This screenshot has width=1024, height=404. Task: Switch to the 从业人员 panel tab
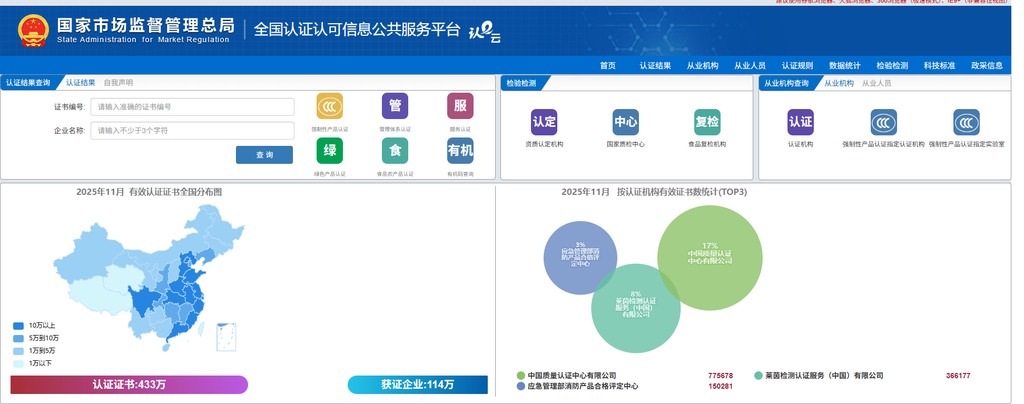[876, 83]
